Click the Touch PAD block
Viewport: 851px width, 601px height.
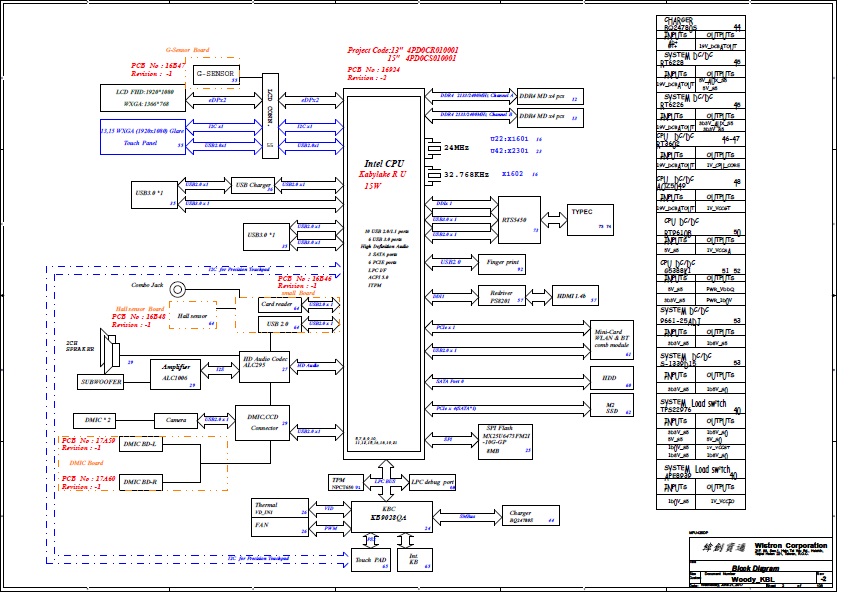(371, 560)
